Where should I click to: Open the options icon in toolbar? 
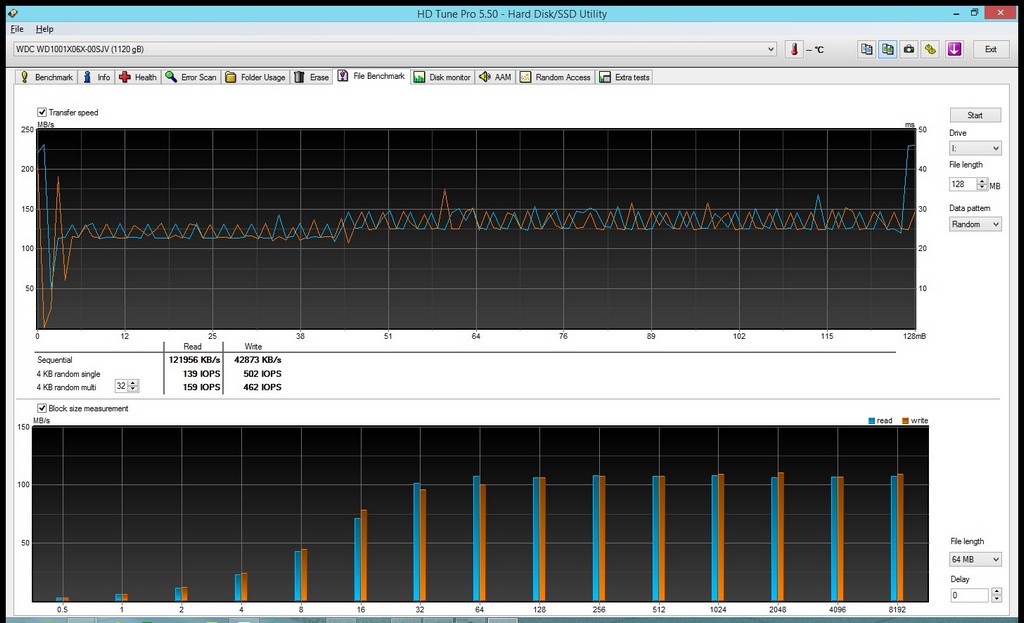(x=931, y=49)
